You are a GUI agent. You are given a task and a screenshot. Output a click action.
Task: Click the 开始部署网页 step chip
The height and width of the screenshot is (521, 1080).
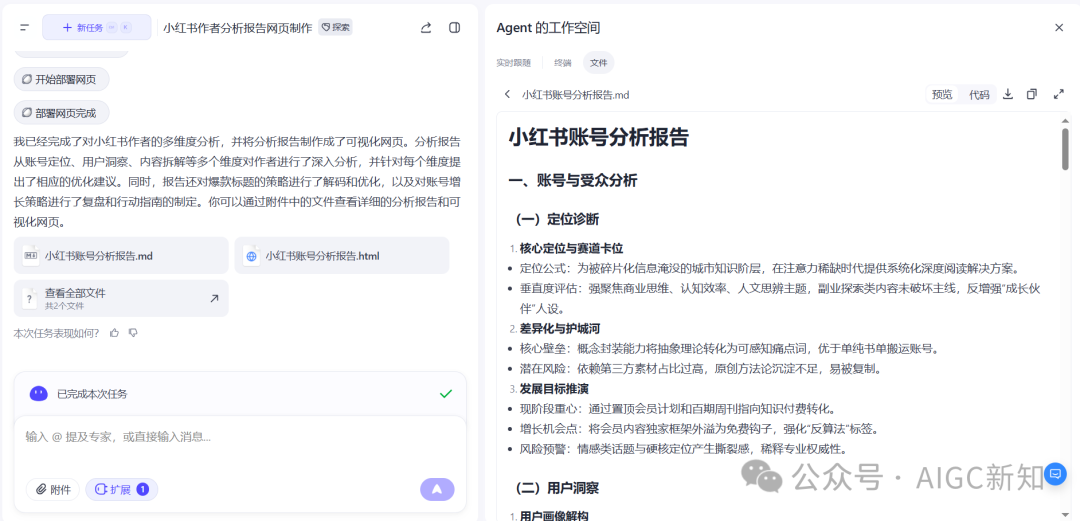coord(61,79)
